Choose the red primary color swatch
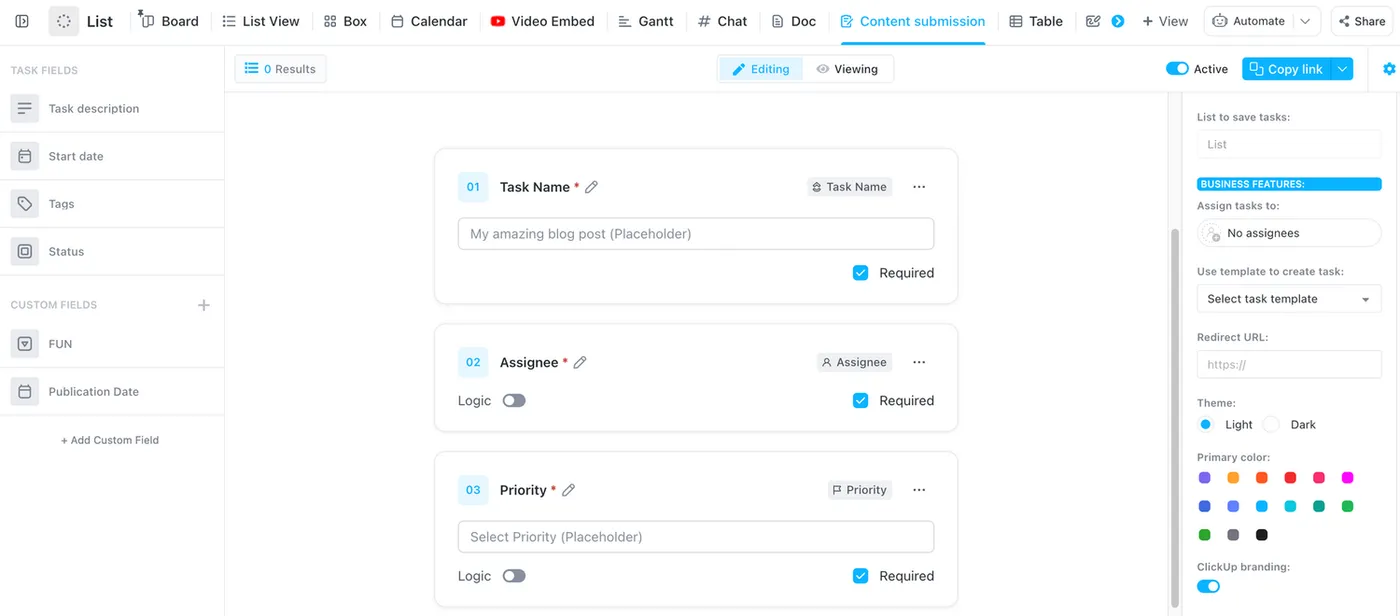This screenshot has width=1400, height=616. 1290,478
